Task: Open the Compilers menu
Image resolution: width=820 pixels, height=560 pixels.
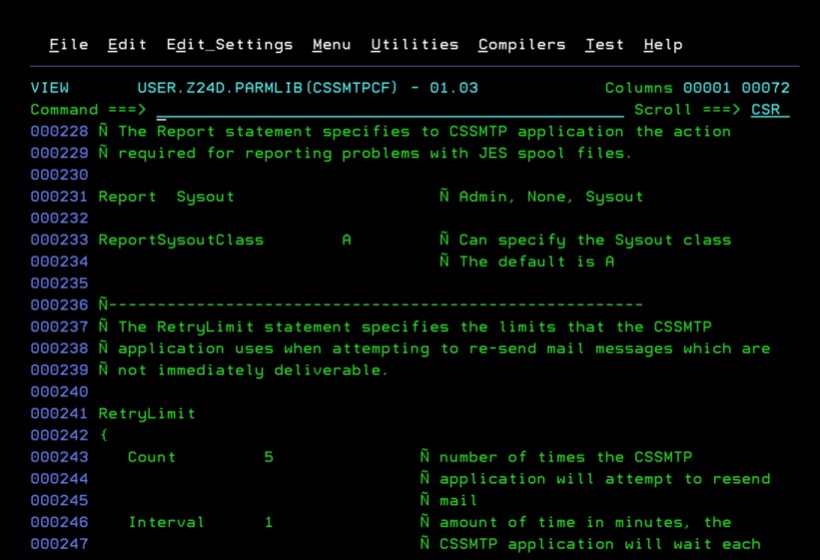Action: pyautogui.click(x=522, y=45)
